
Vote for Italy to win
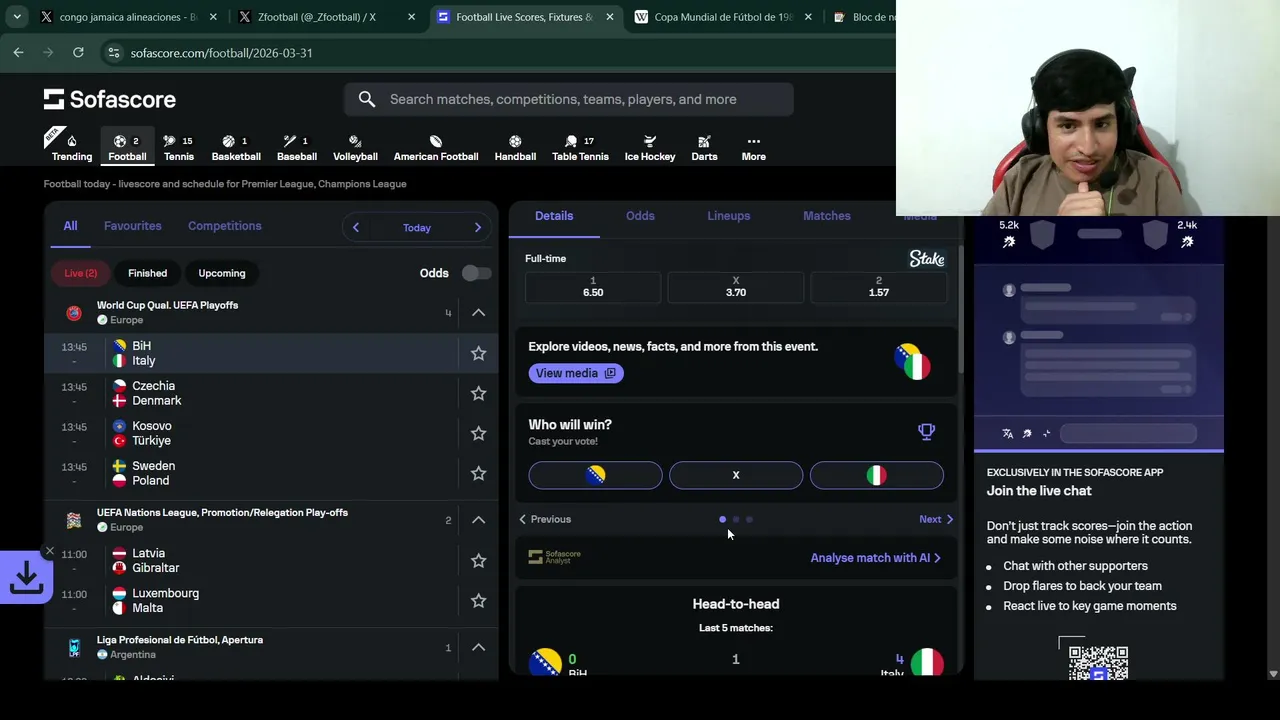pyautogui.click(x=876, y=475)
